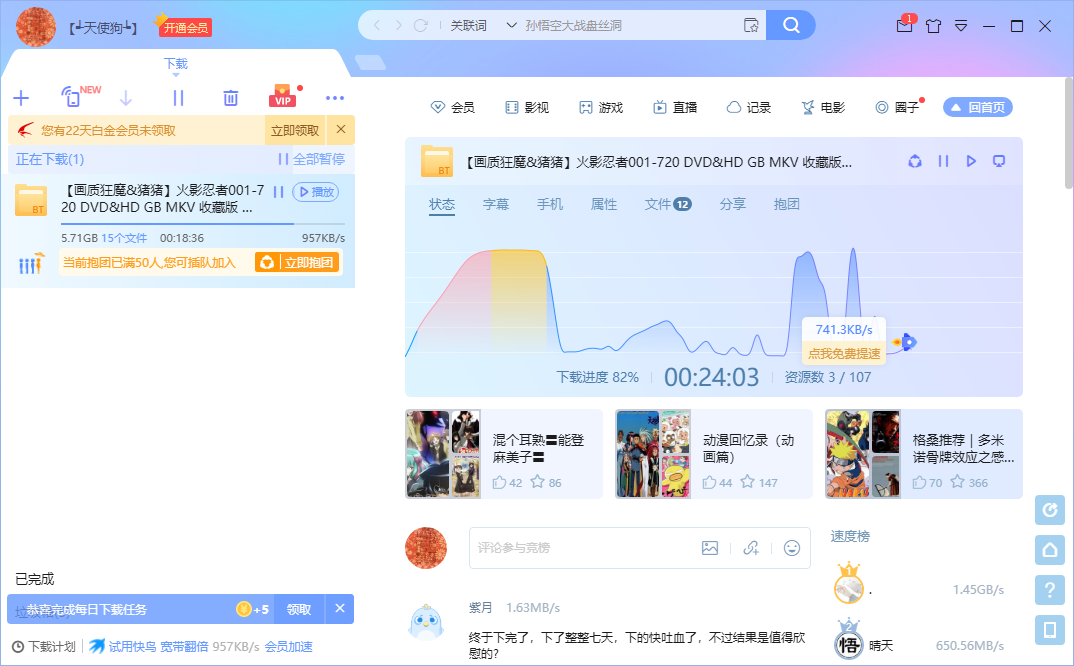Image resolution: width=1074 pixels, height=666 pixels.
Task: Add a new download task with the plus icon
Action: tap(21, 98)
